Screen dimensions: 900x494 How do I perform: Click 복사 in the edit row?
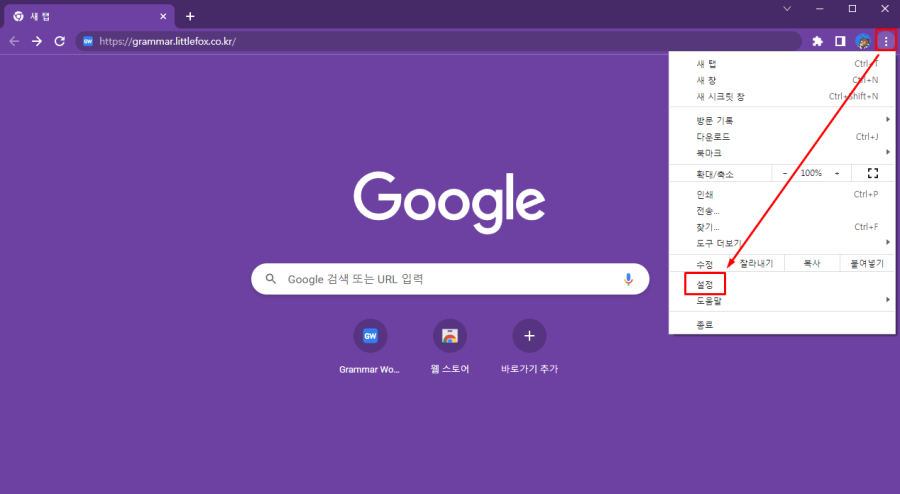(812, 263)
